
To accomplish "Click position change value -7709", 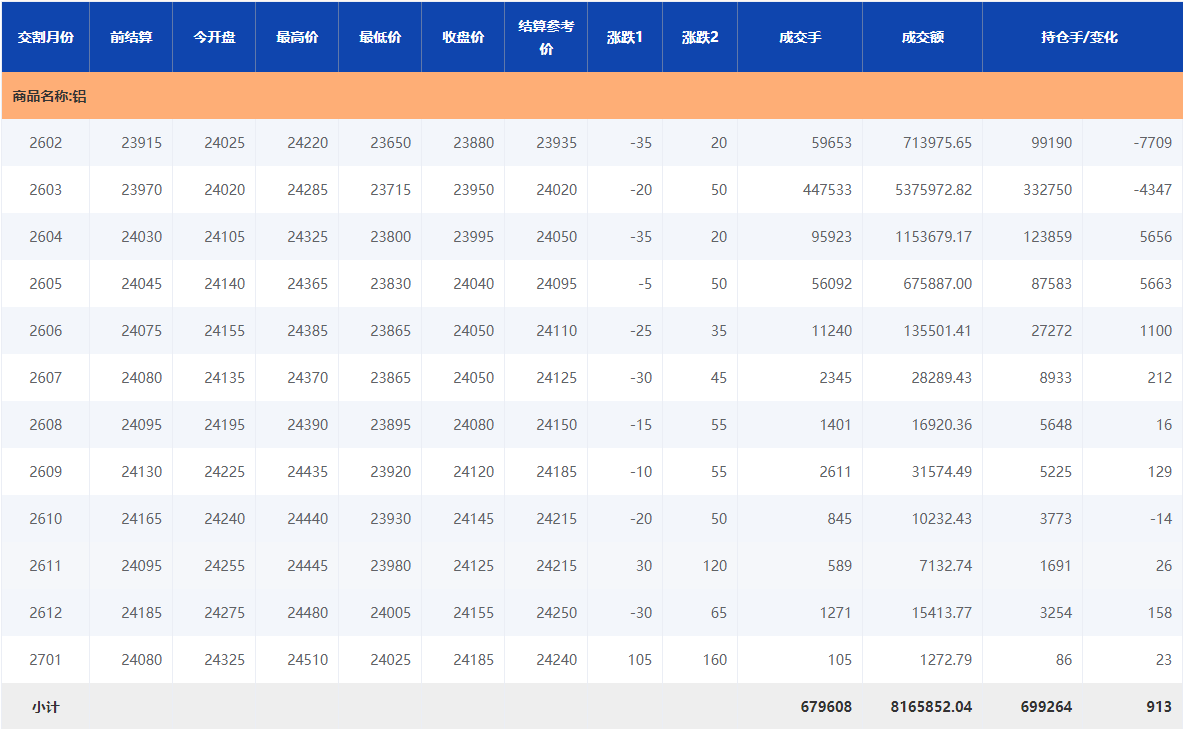I will click(1152, 143).
